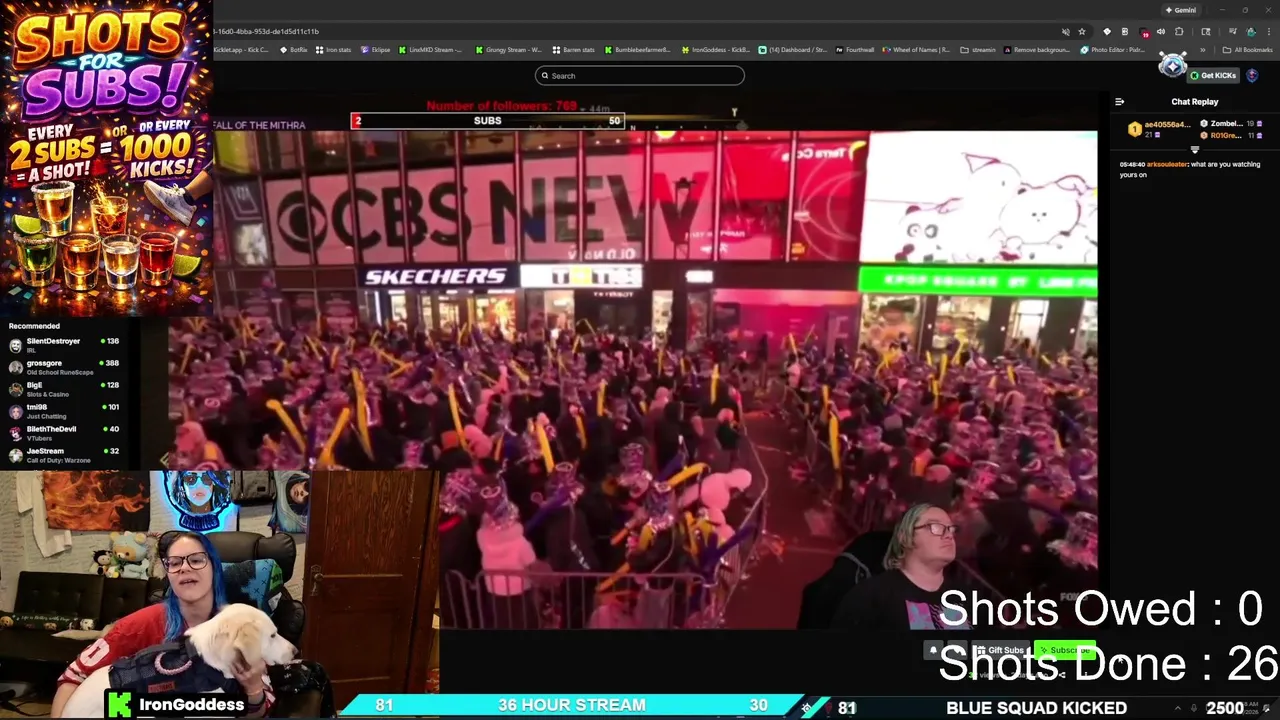Open the BilethTheDevil recommended channel

click(64, 433)
